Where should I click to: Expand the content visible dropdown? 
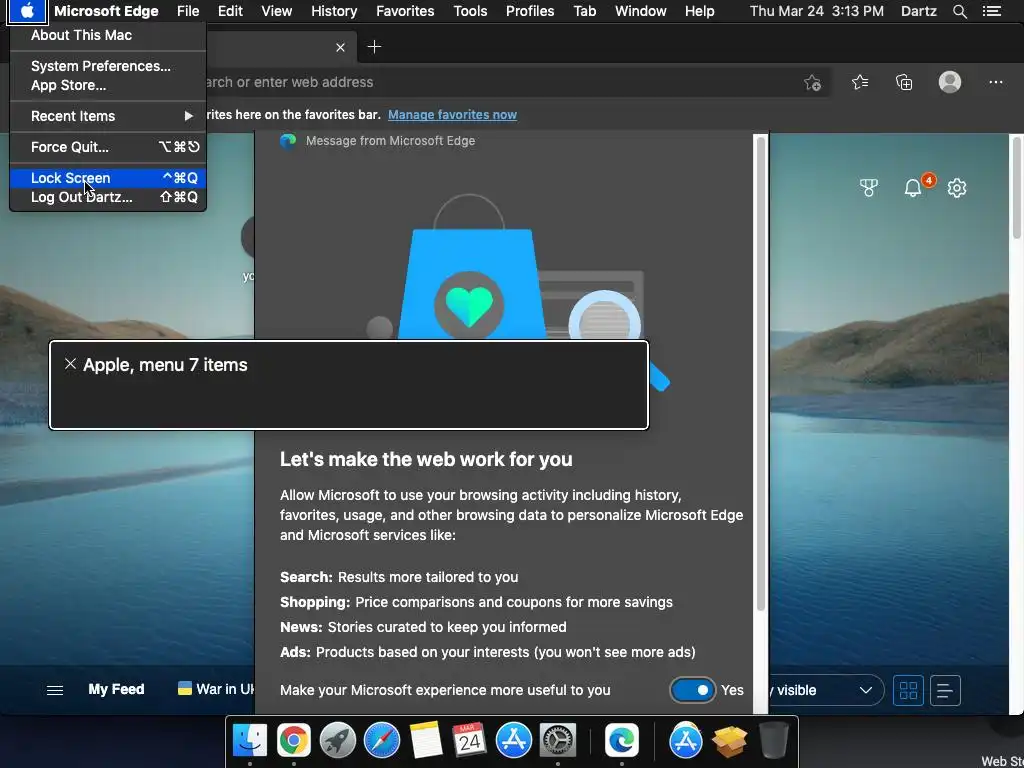click(x=826, y=690)
